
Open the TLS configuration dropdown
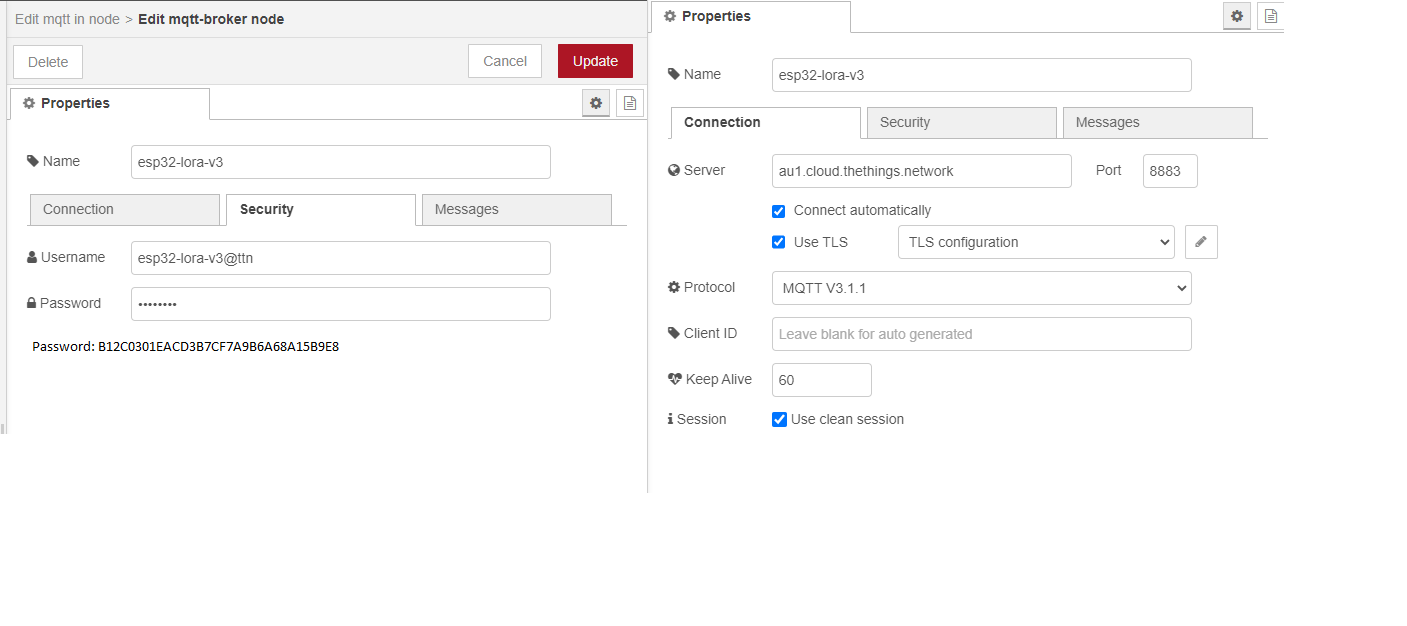coord(1036,242)
